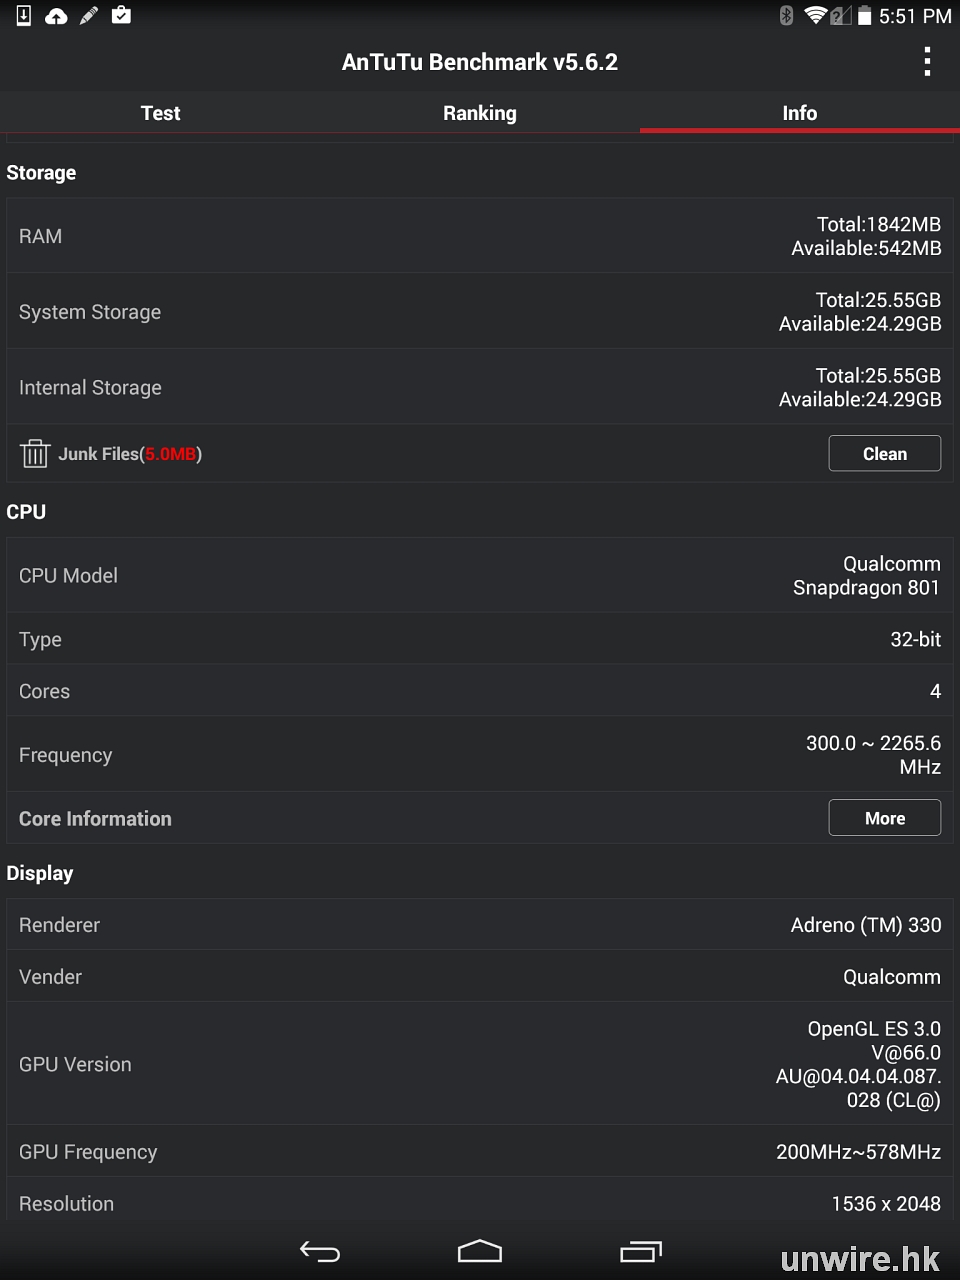
Task: Tap the cloud upload status icon
Action: 56,15
